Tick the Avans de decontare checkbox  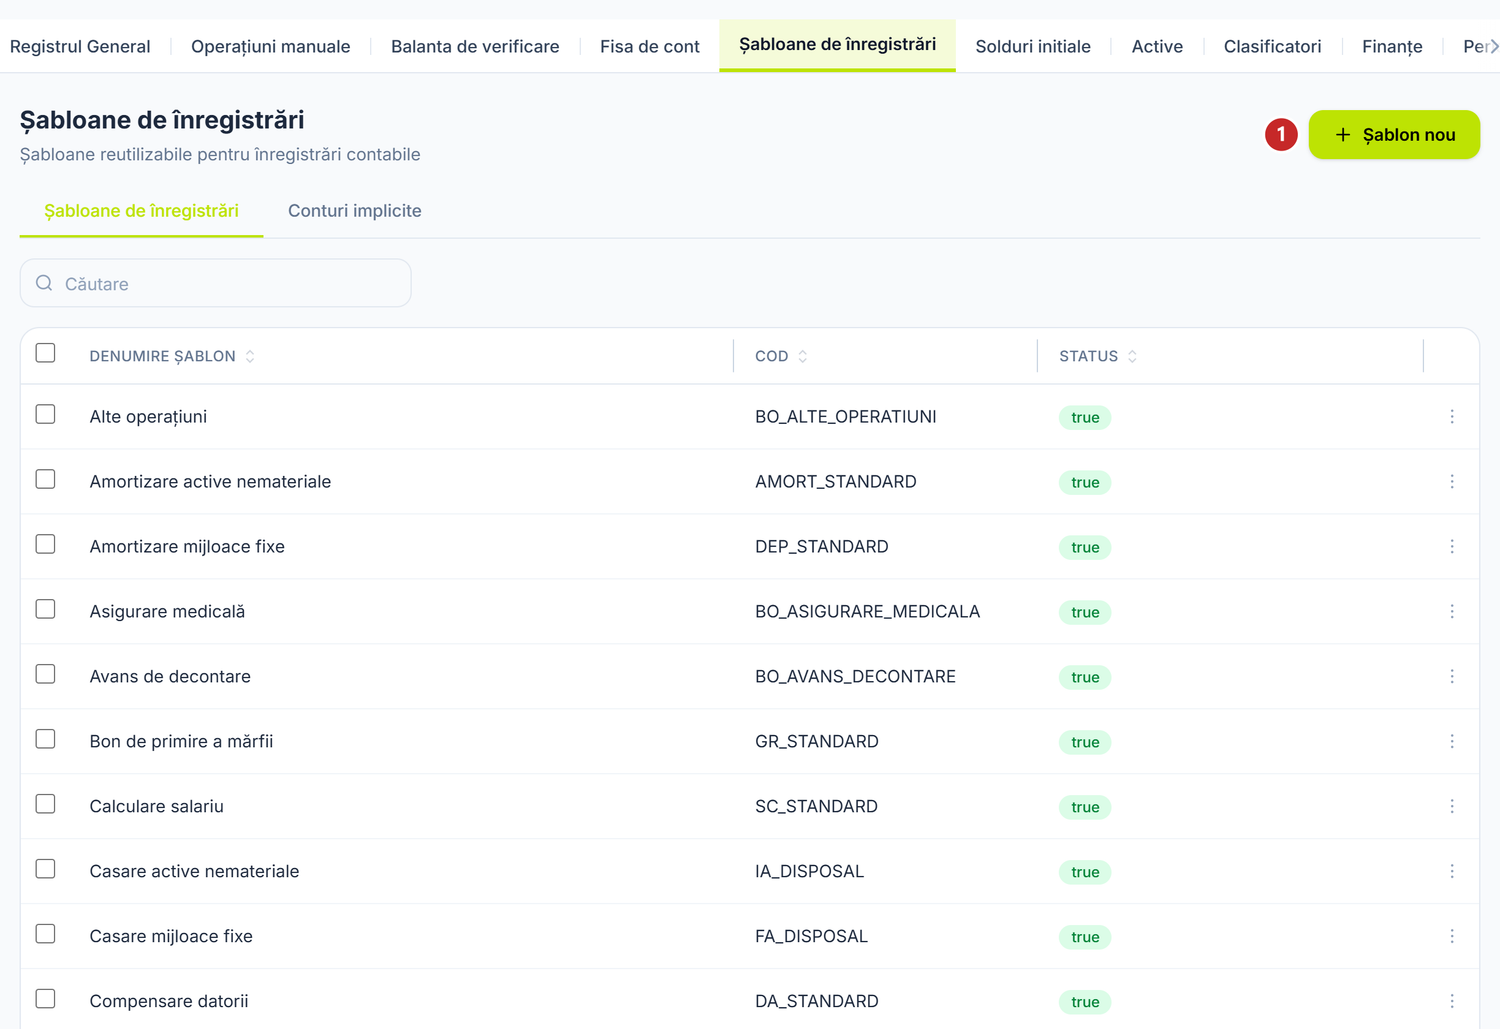click(45, 674)
